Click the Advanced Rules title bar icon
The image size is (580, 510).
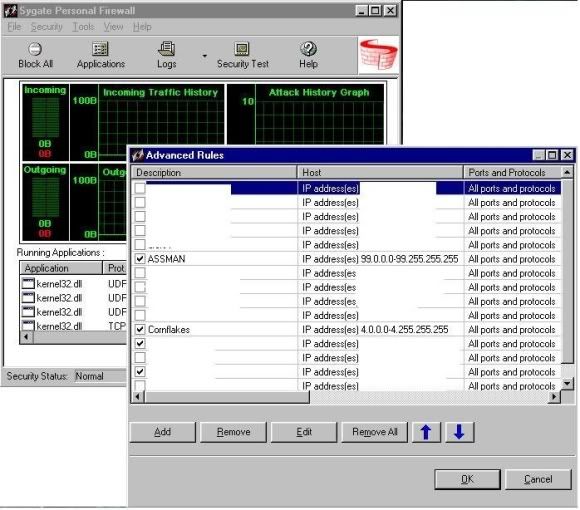click(138, 155)
